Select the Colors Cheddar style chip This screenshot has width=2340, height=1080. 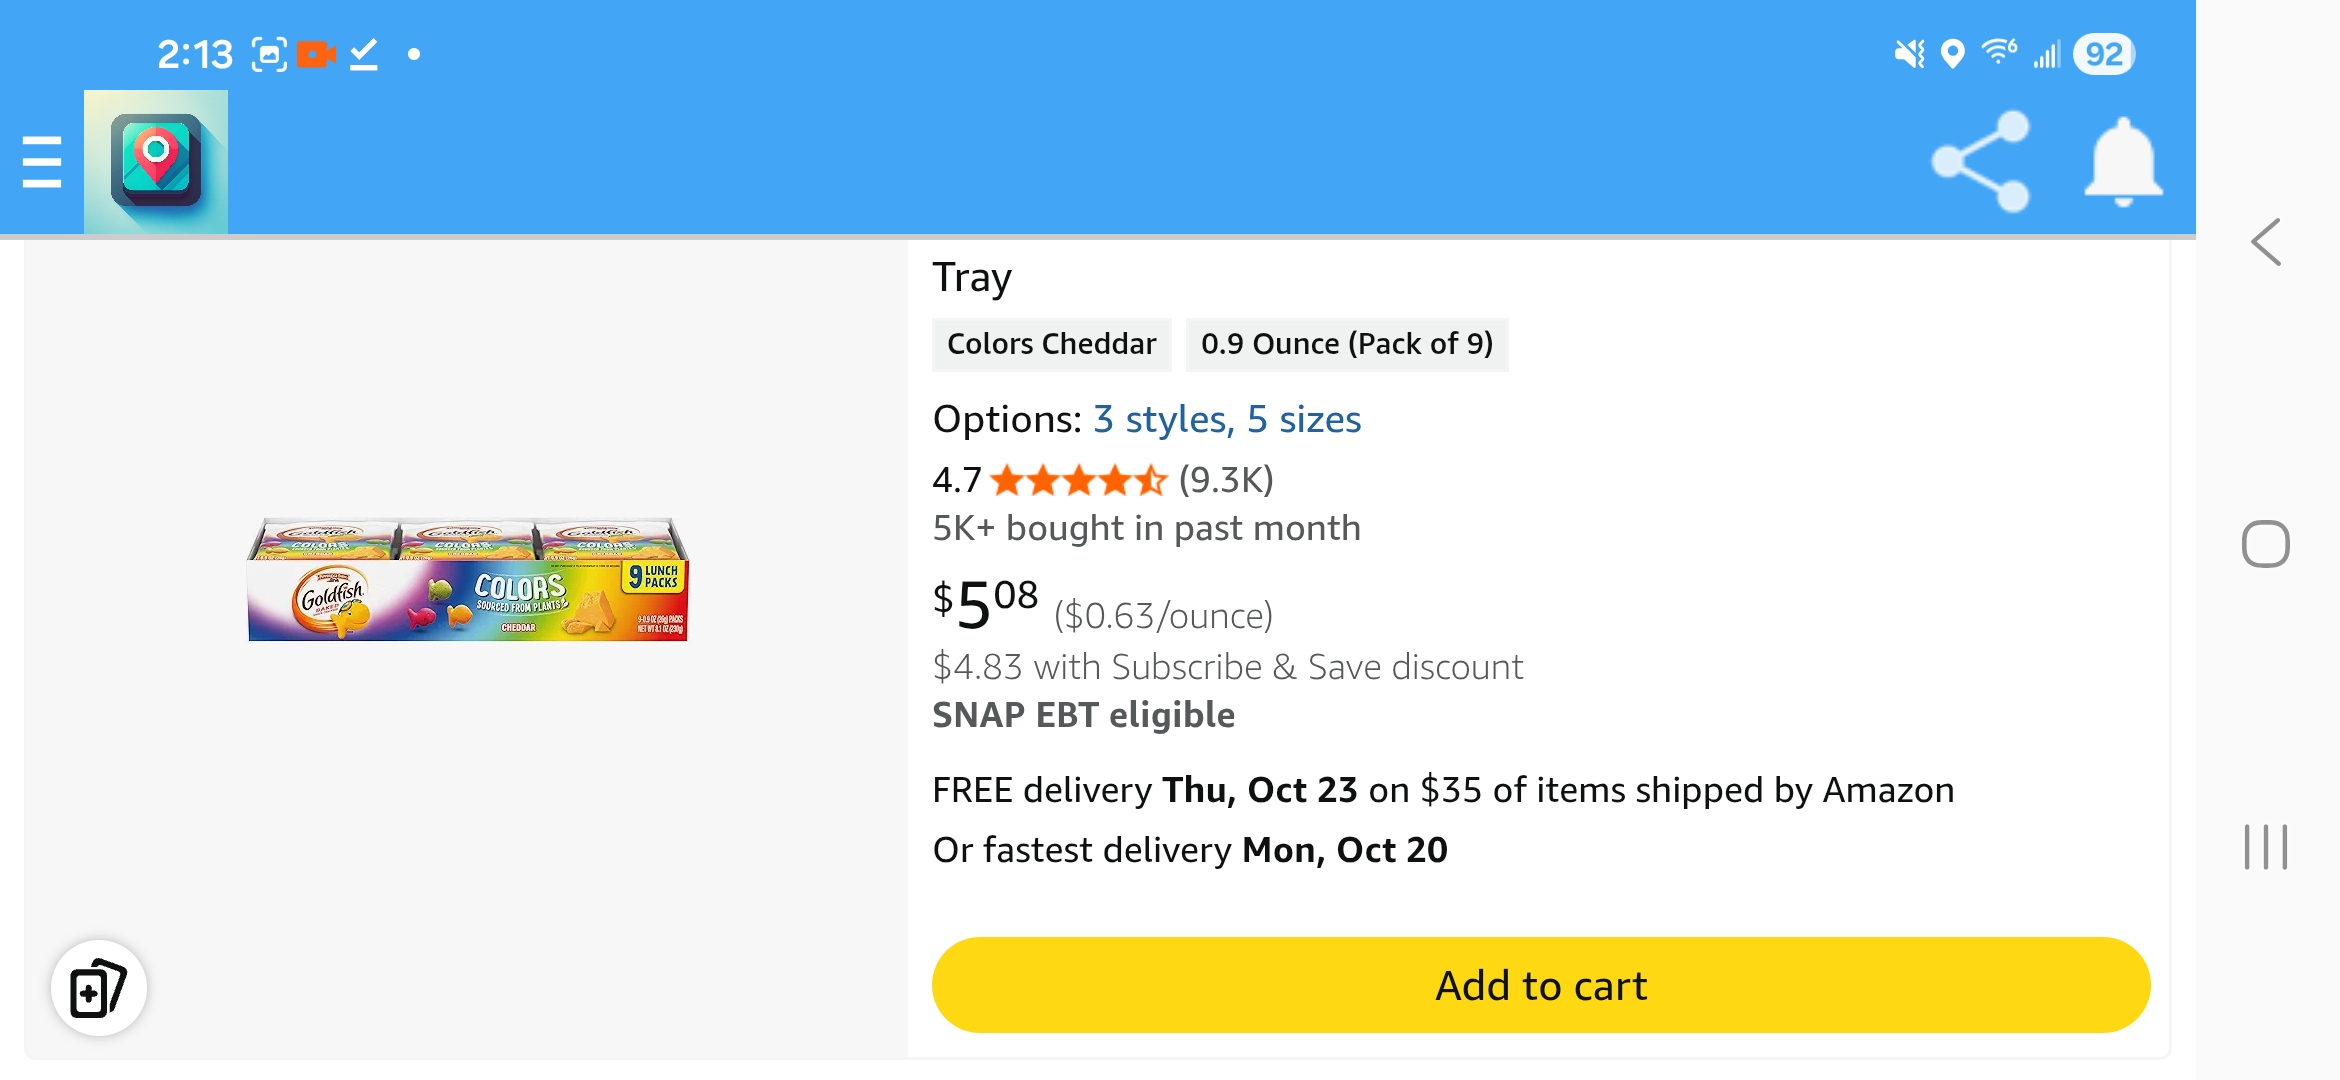[1051, 344]
